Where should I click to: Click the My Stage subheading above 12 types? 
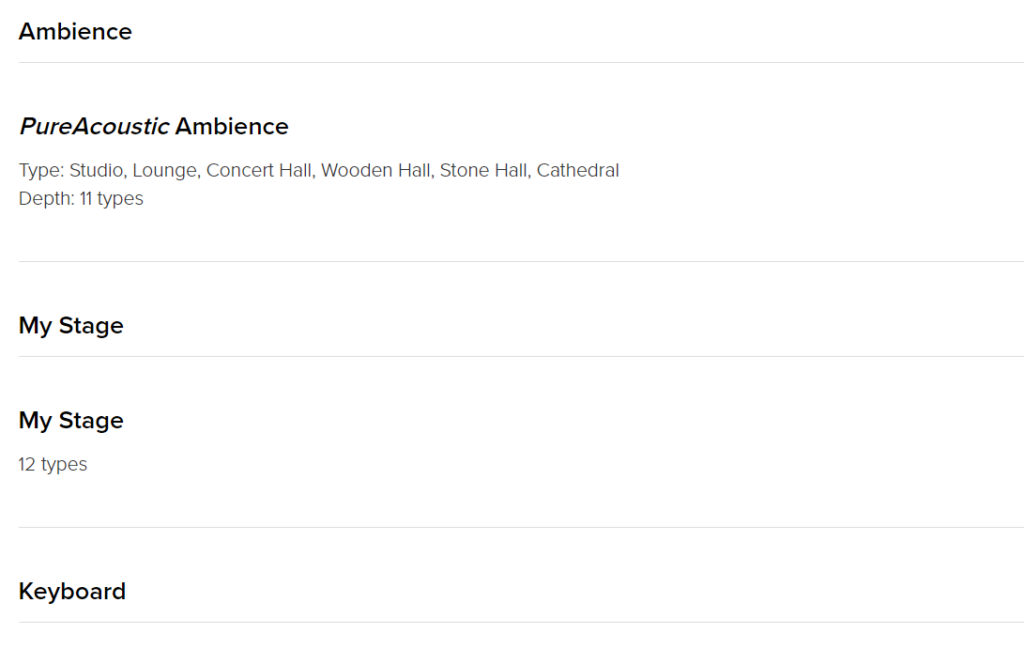pyautogui.click(x=71, y=420)
